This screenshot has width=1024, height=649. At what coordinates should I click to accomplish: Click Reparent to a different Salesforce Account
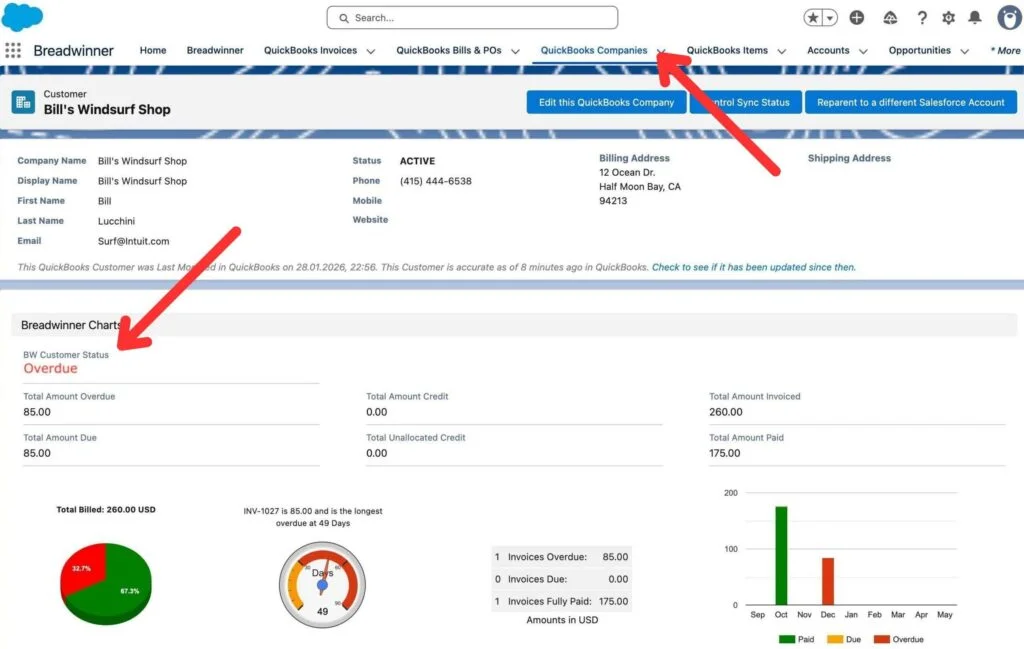pos(910,102)
